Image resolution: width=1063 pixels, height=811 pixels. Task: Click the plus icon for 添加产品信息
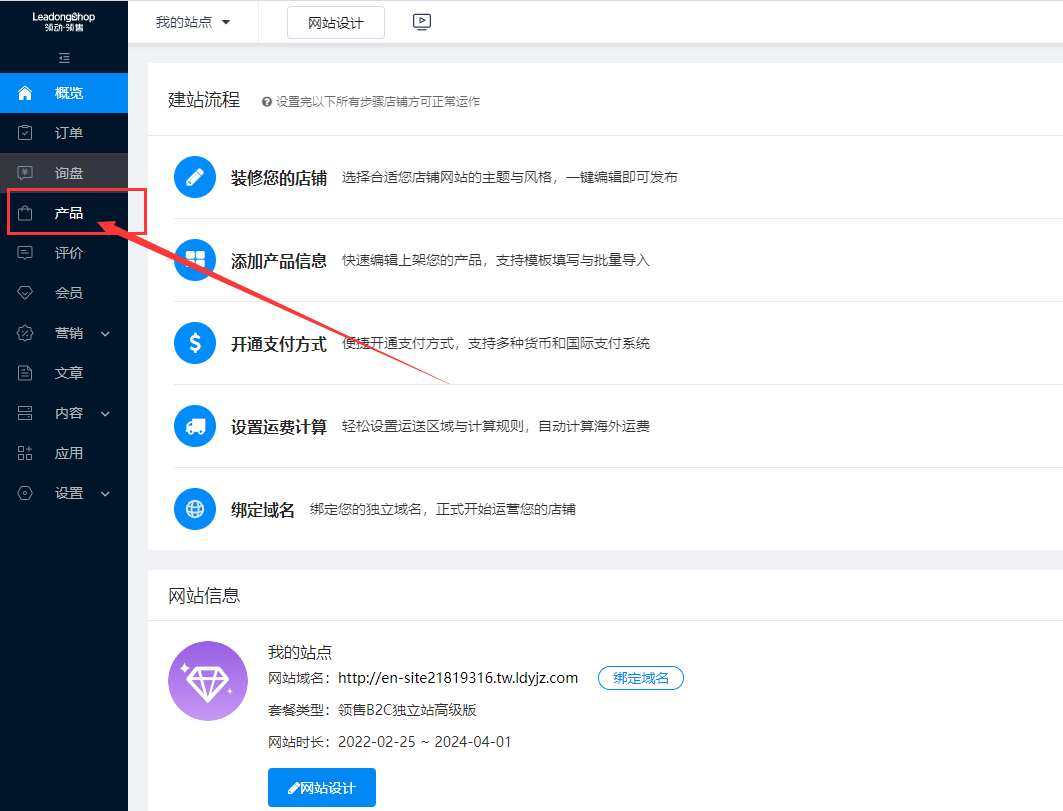click(x=195, y=260)
